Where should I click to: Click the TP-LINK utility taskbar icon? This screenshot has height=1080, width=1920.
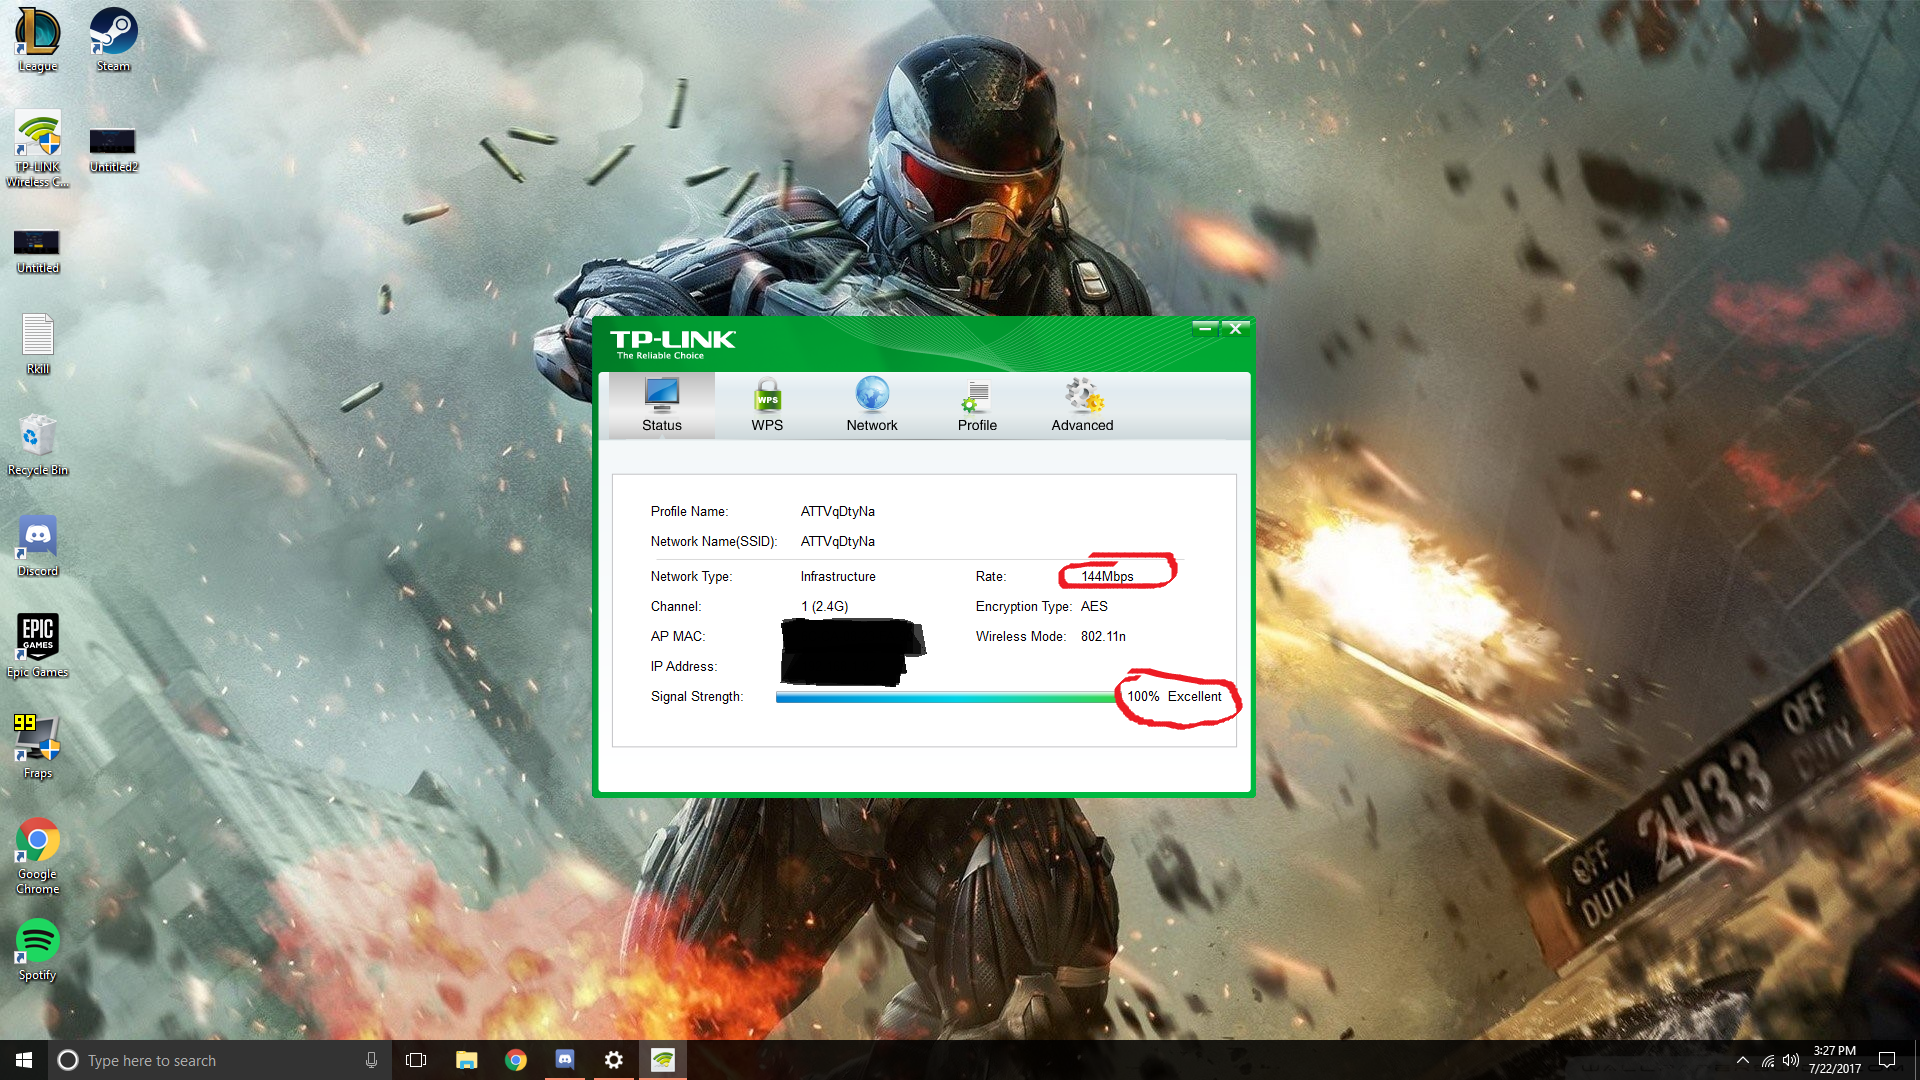[663, 1060]
